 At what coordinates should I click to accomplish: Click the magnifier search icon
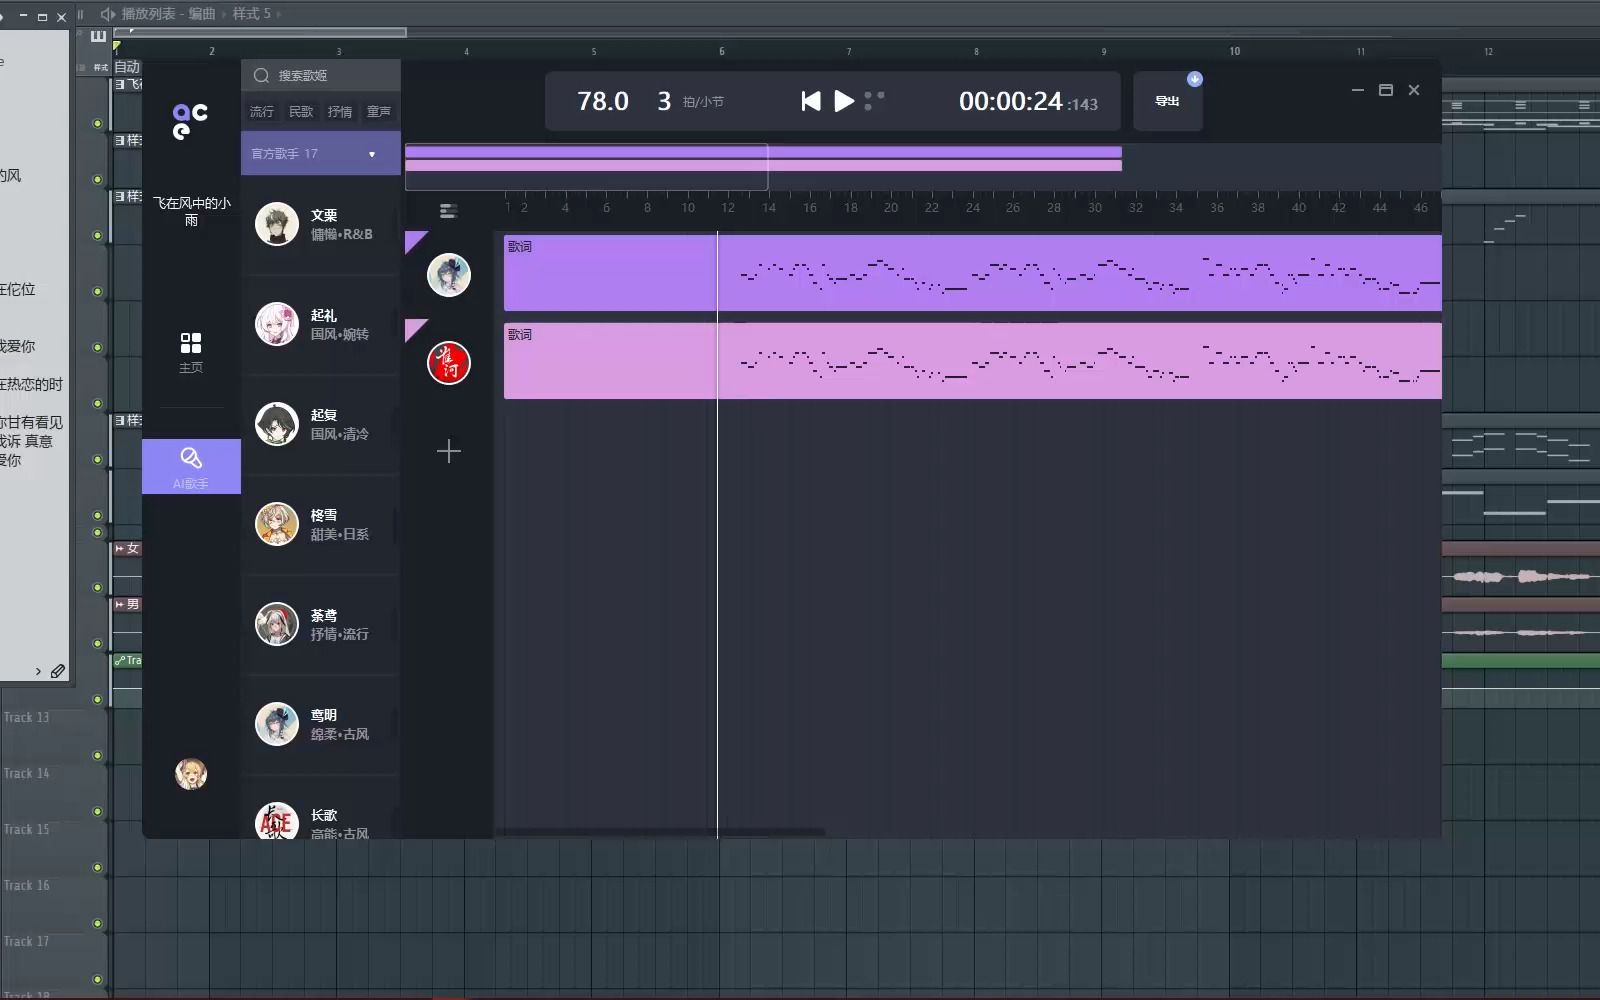[261, 75]
